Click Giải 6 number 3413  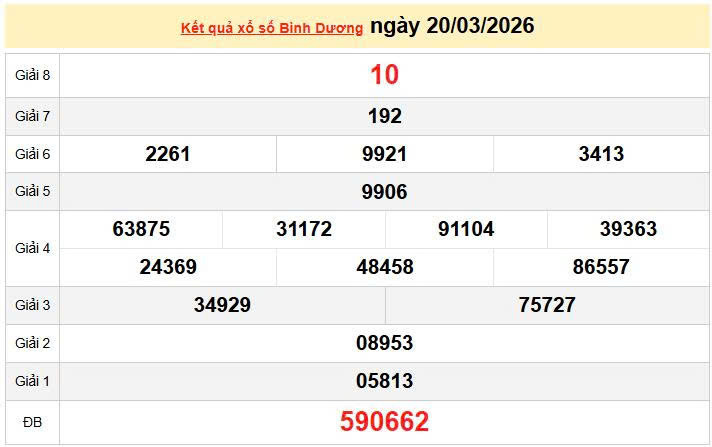(x=601, y=154)
